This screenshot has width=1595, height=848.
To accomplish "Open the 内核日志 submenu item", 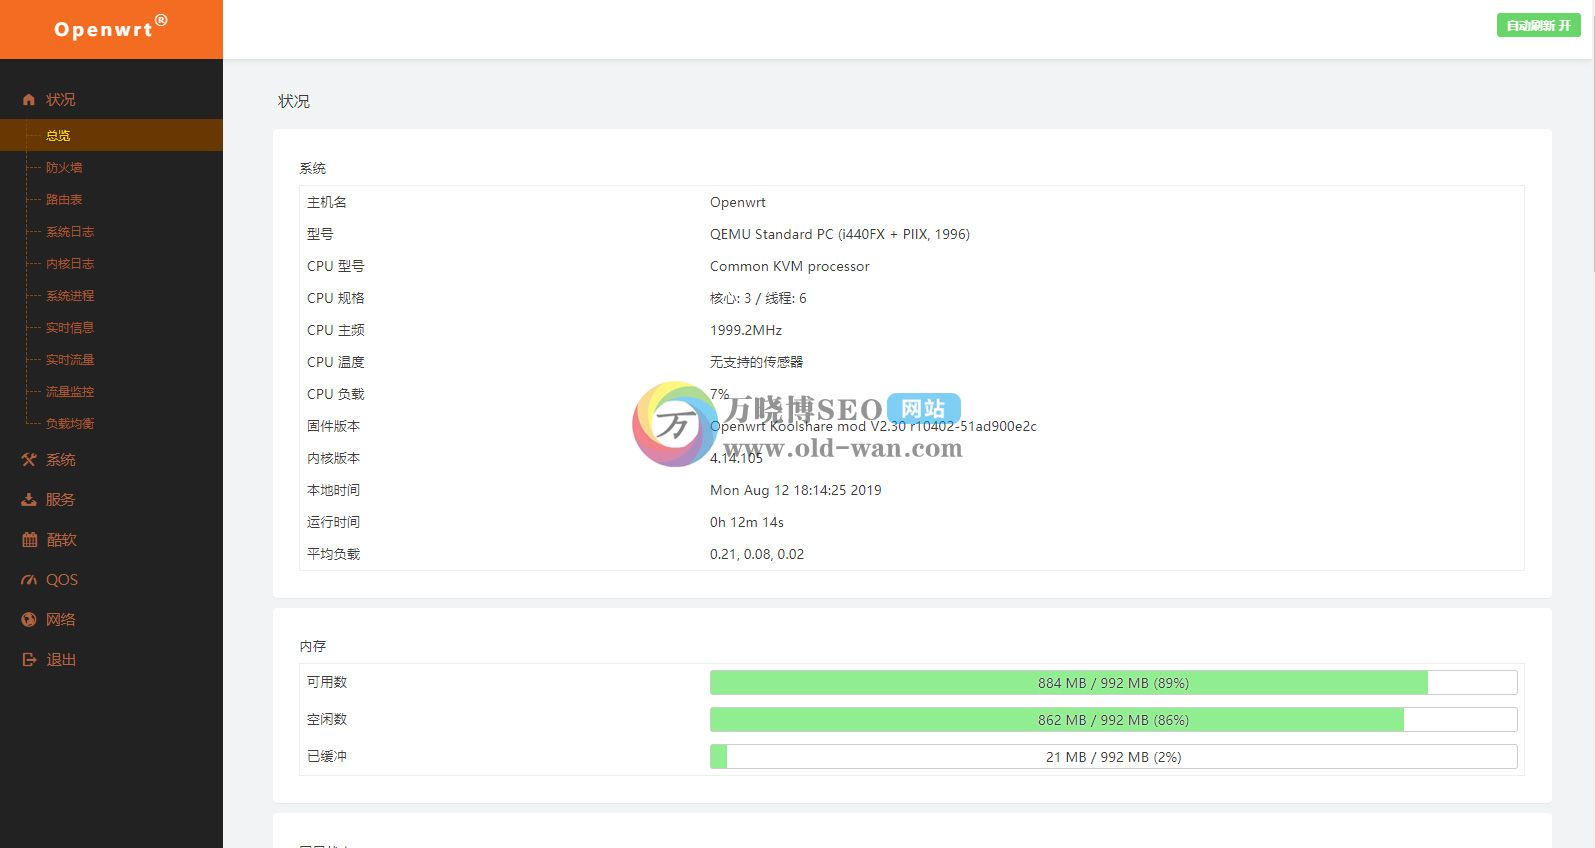I will point(70,263).
